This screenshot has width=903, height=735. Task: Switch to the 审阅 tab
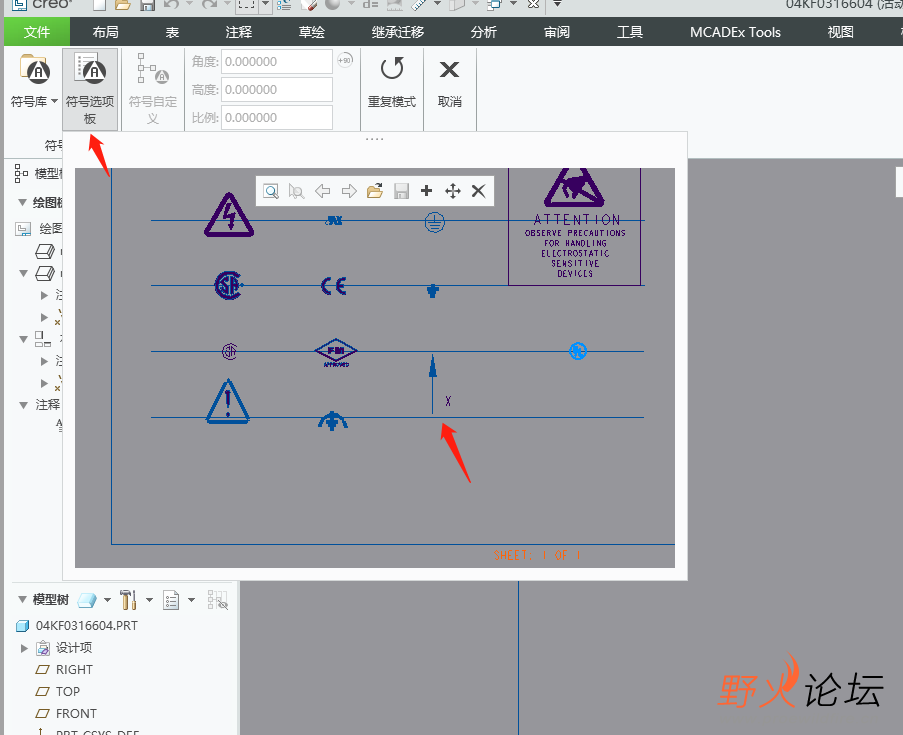pos(557,32)
